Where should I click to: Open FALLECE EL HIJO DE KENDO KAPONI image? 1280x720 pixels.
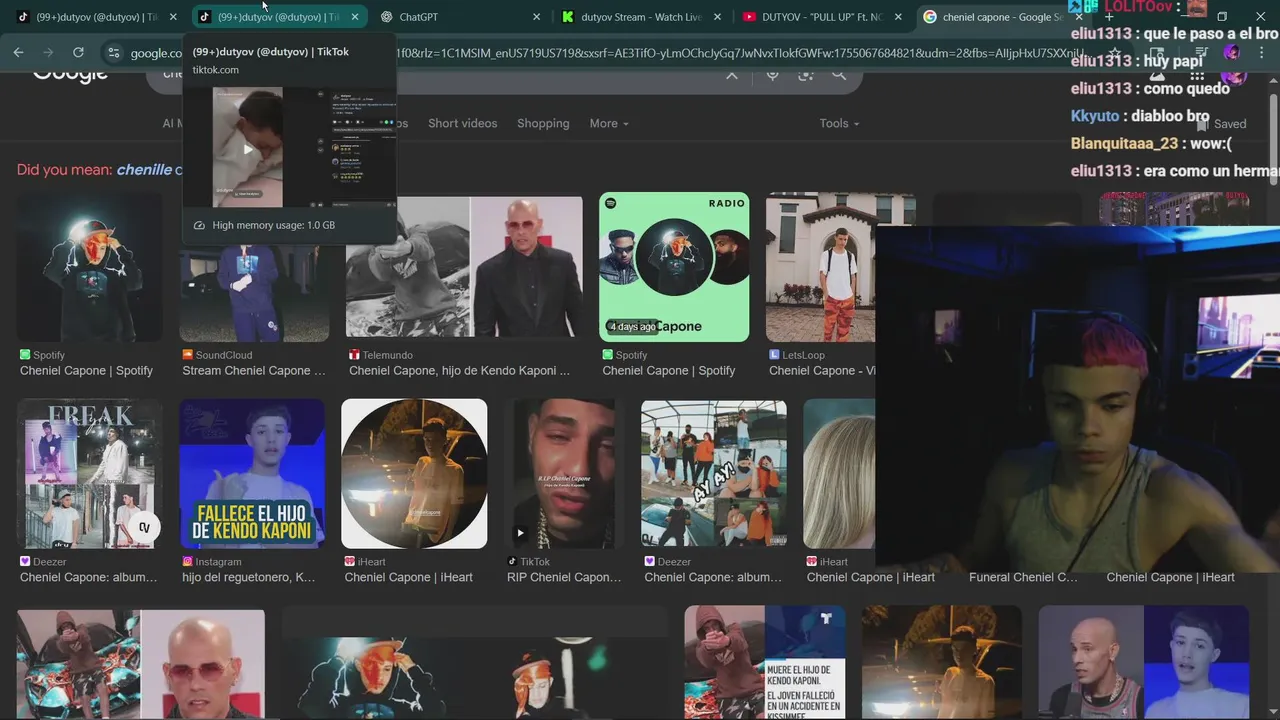(x=252, y=473)
